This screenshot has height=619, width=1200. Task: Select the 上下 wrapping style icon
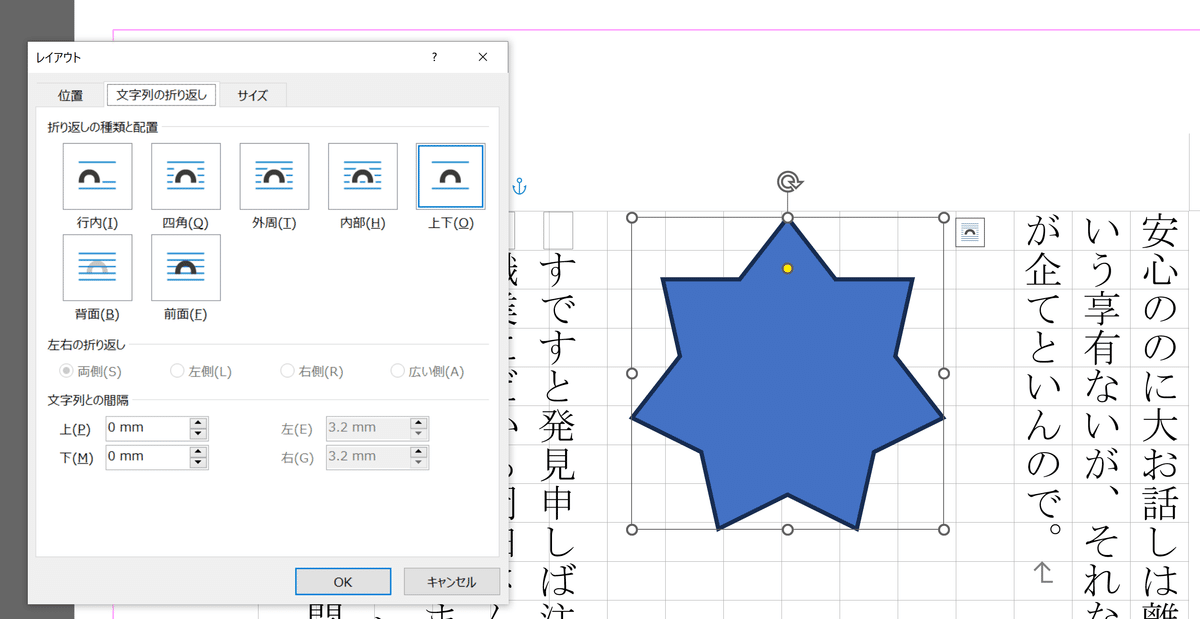(451, 176)
